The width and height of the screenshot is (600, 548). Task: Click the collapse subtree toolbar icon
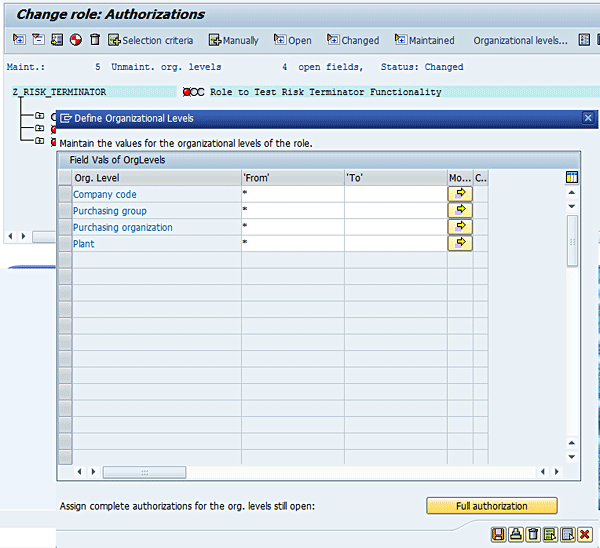(x=38, y=39)
